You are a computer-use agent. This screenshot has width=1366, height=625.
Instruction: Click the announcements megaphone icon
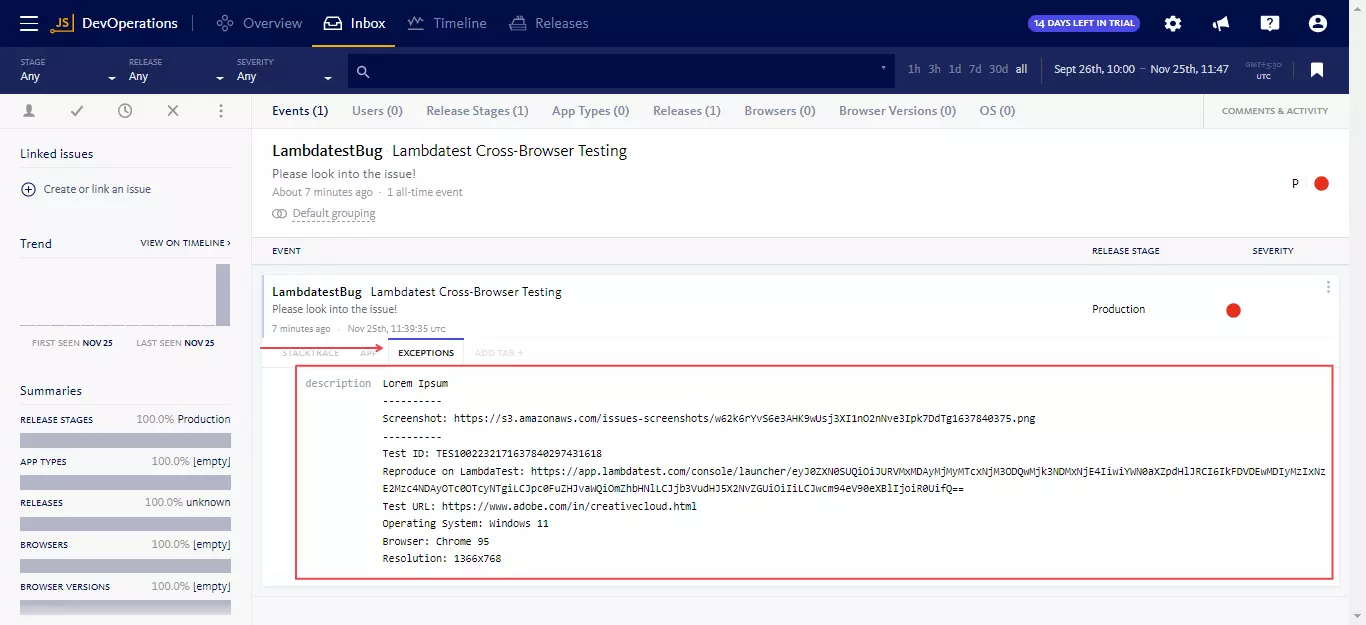tap(1221, 23)
